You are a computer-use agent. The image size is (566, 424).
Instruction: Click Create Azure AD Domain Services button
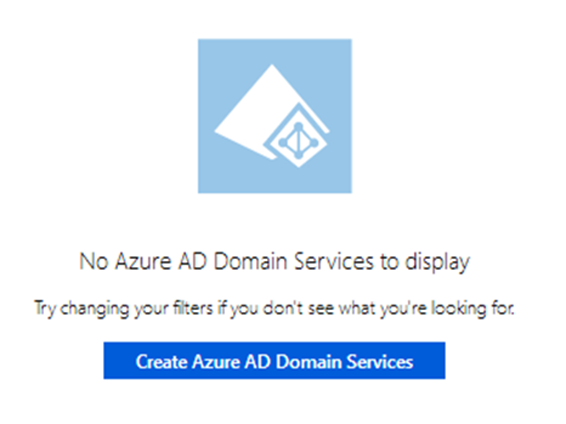click(274, 360)
